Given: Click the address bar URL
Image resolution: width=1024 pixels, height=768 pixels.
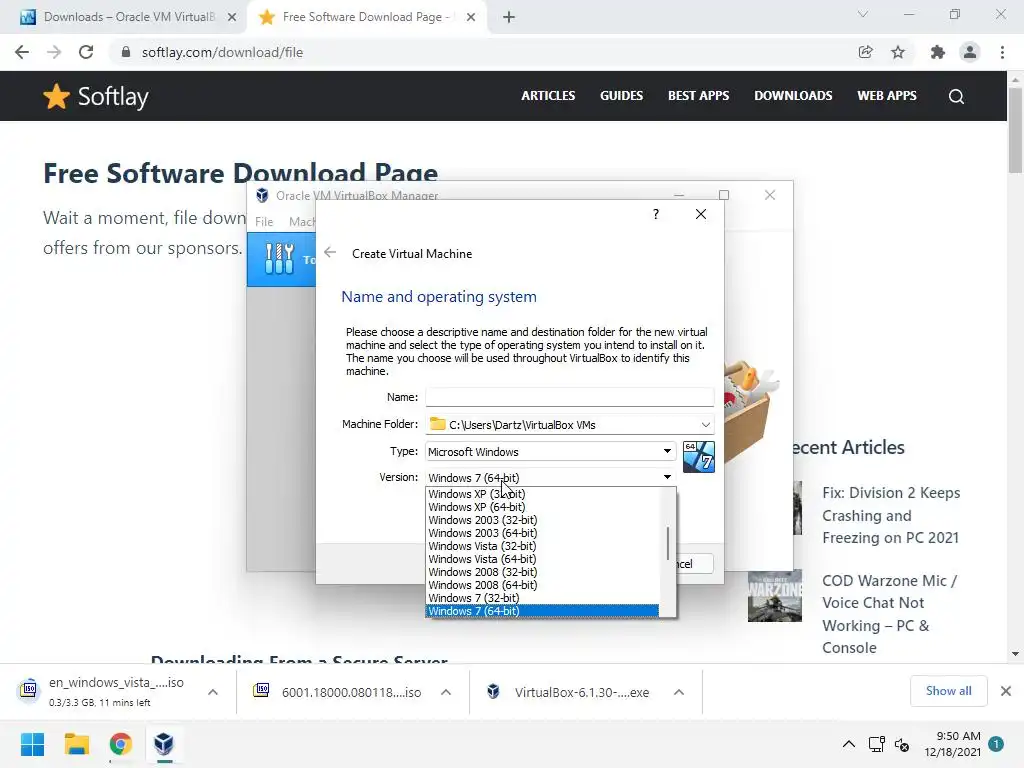Looking at the screenshot, I should point(222,52).
